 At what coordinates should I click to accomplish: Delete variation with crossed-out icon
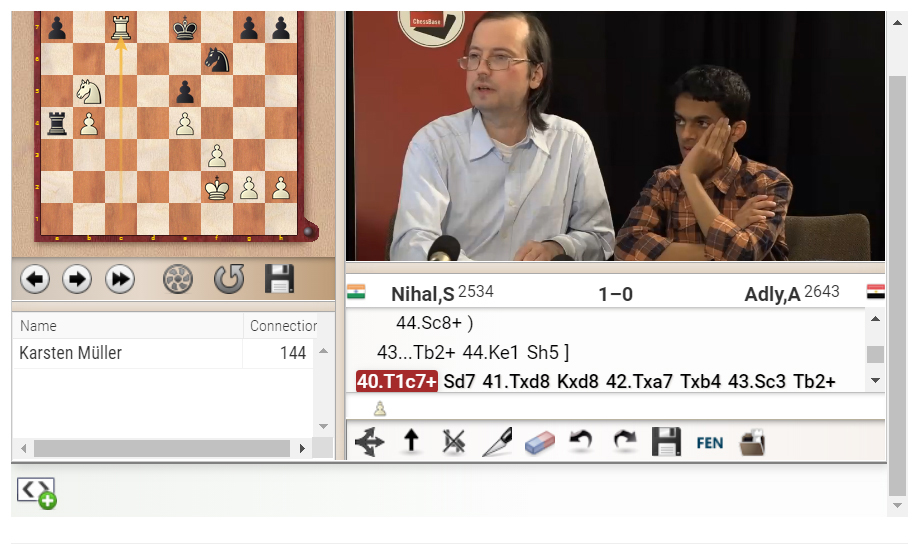[454, 442]
